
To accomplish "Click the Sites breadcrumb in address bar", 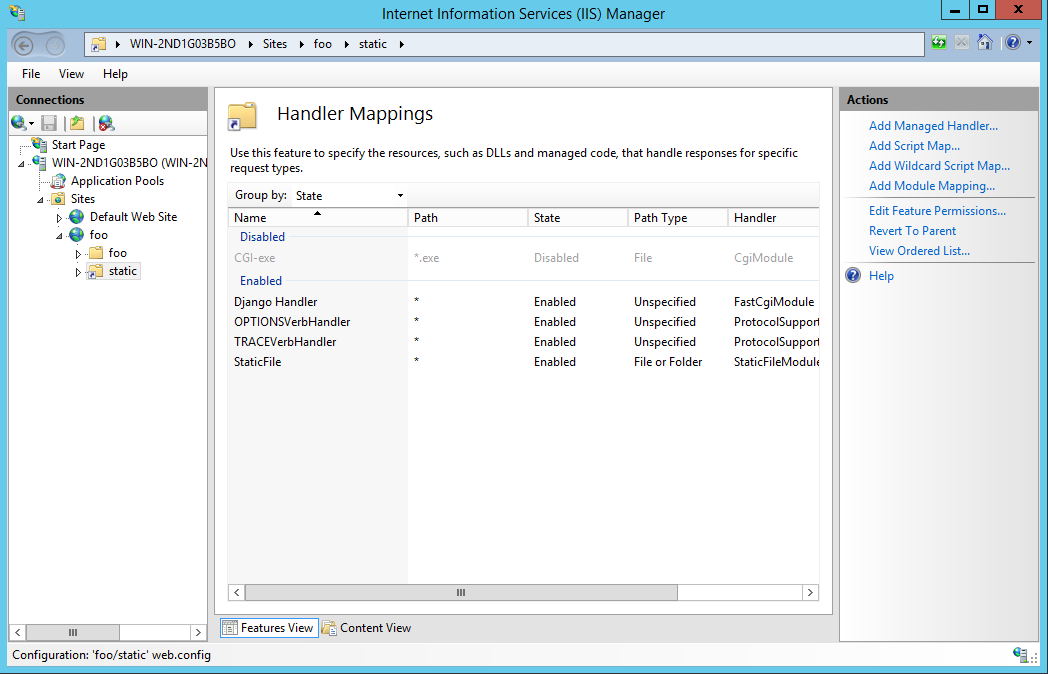I will click(275, 44).
